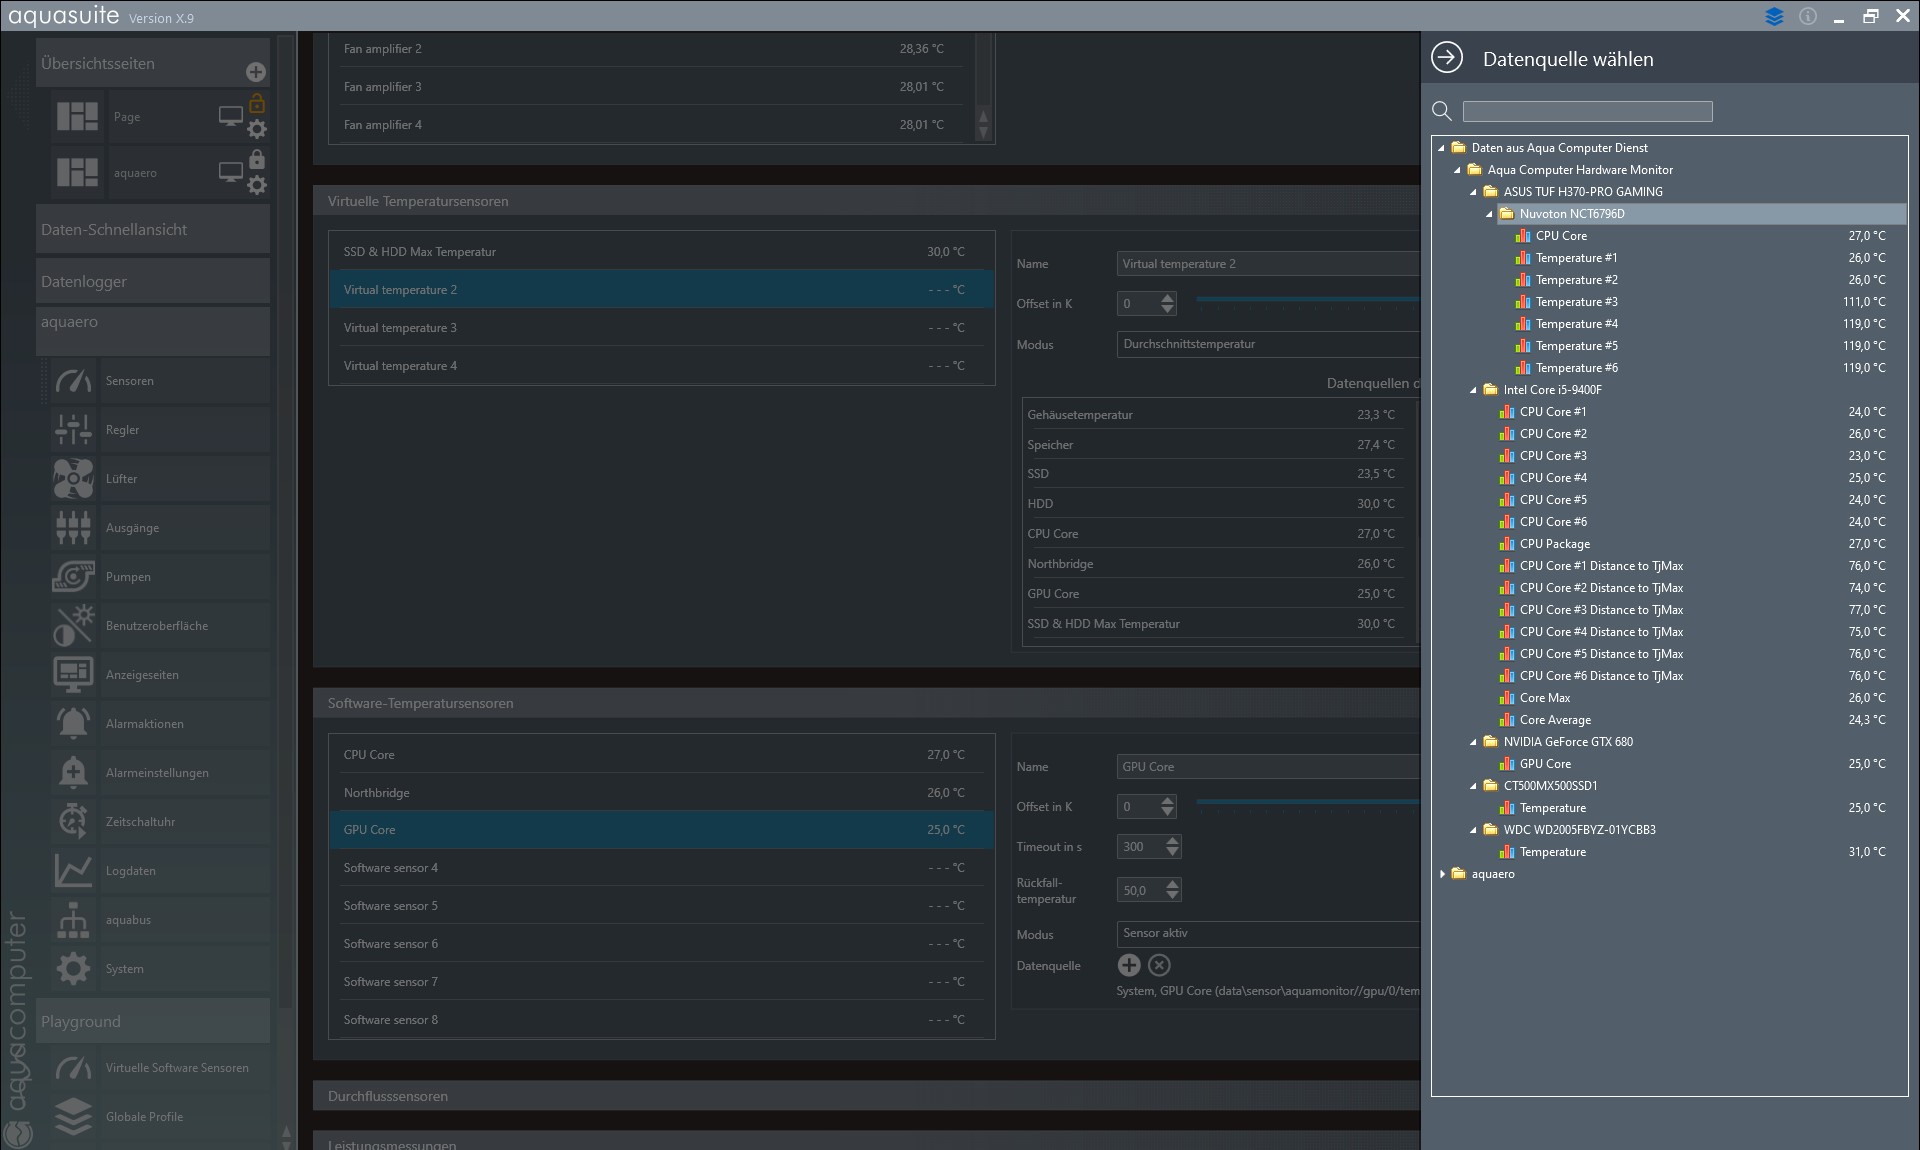Open the Daten-Schnellansicht section
Screen dimensions: 1920x1150
pos(152,230)
